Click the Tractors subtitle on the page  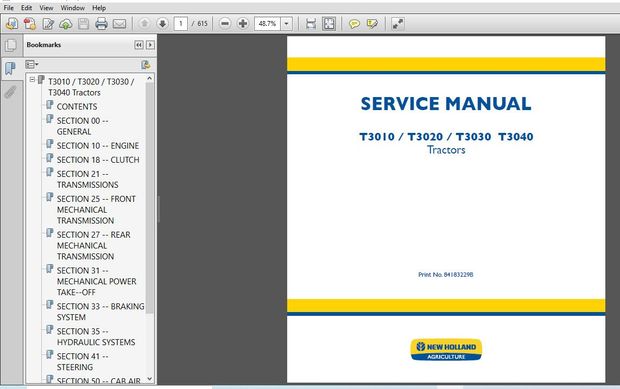(x=446, y=150)
